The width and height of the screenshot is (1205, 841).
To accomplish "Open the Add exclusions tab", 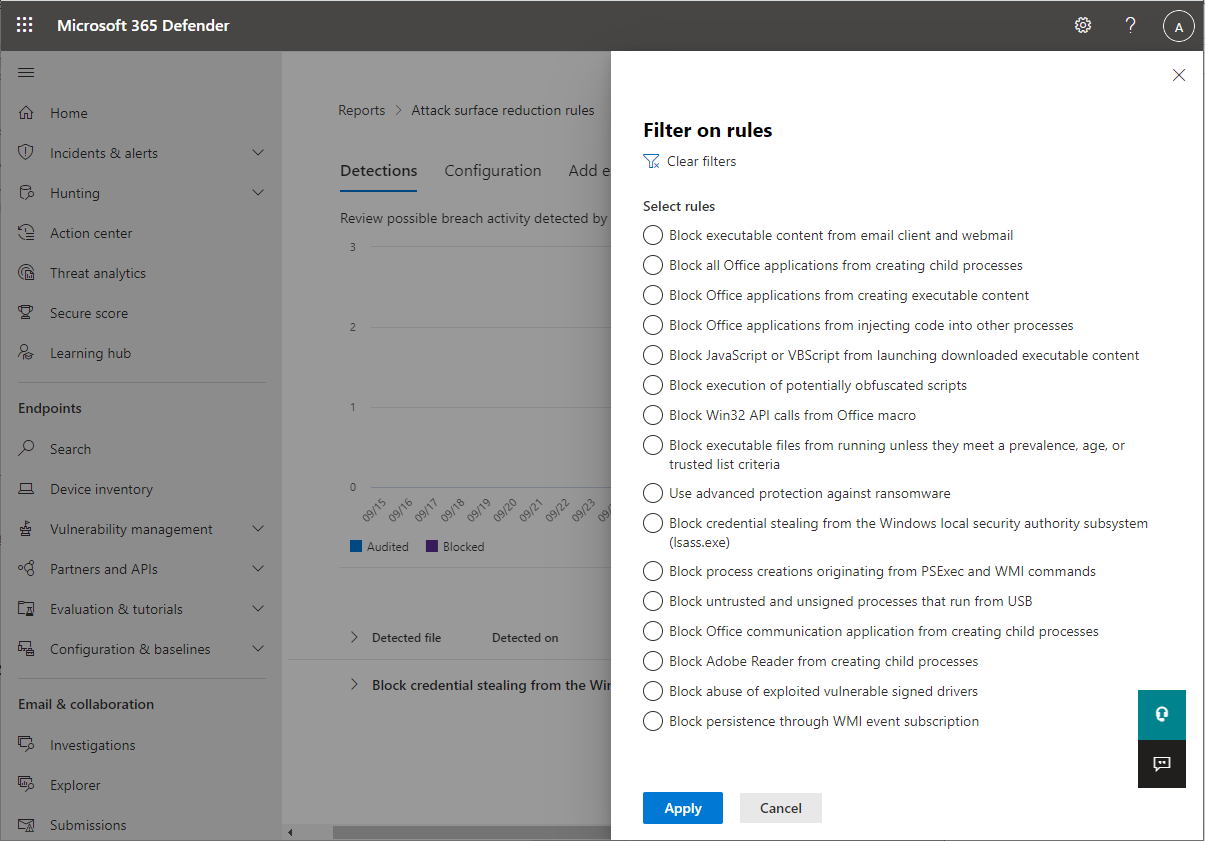I will [x=589, y=171].
